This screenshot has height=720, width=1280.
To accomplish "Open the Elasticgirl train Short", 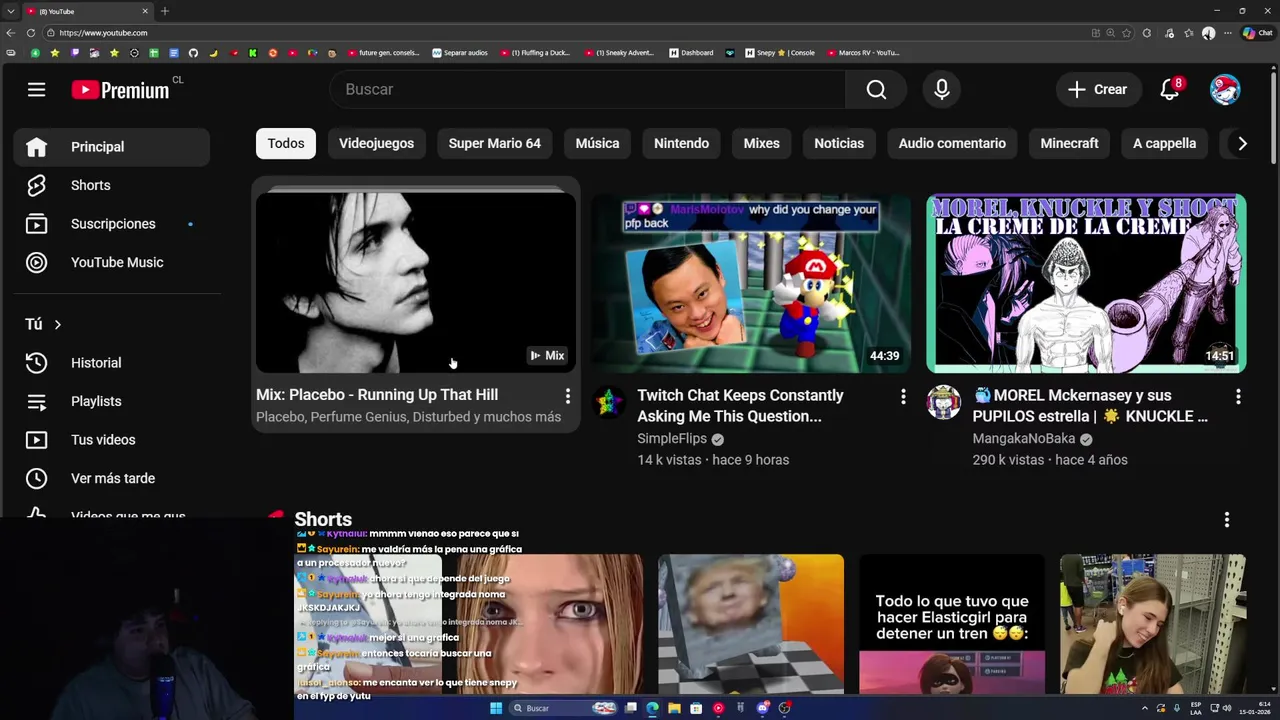I will click(952, 624).
